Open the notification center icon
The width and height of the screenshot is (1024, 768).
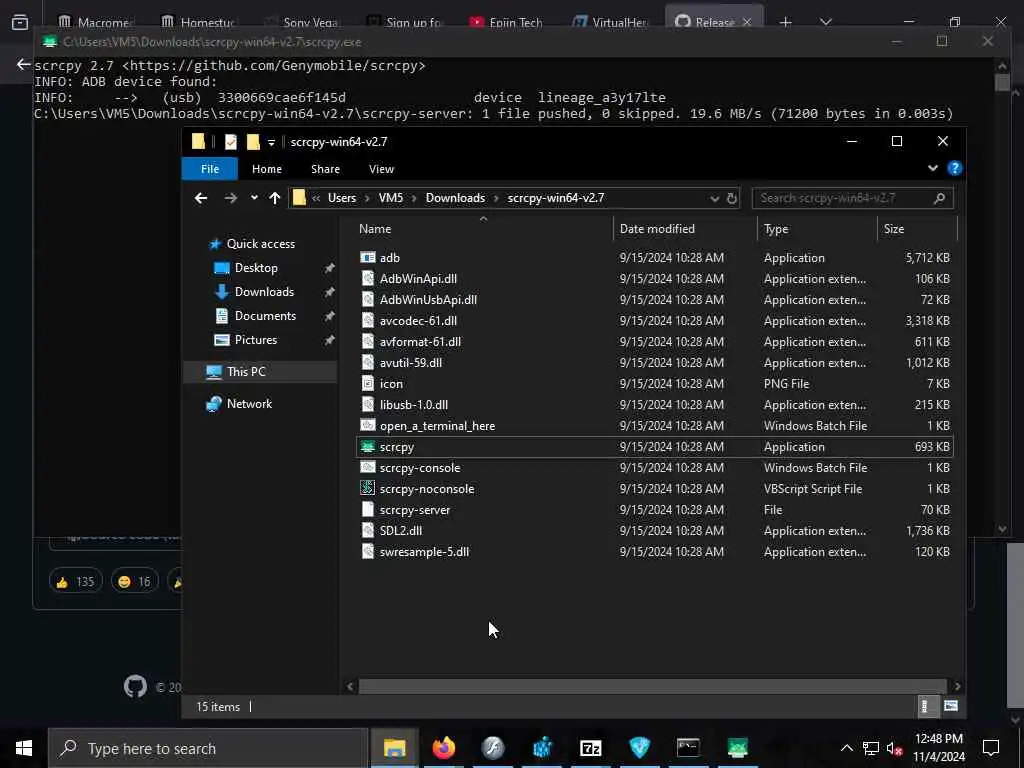pos(991,748)
